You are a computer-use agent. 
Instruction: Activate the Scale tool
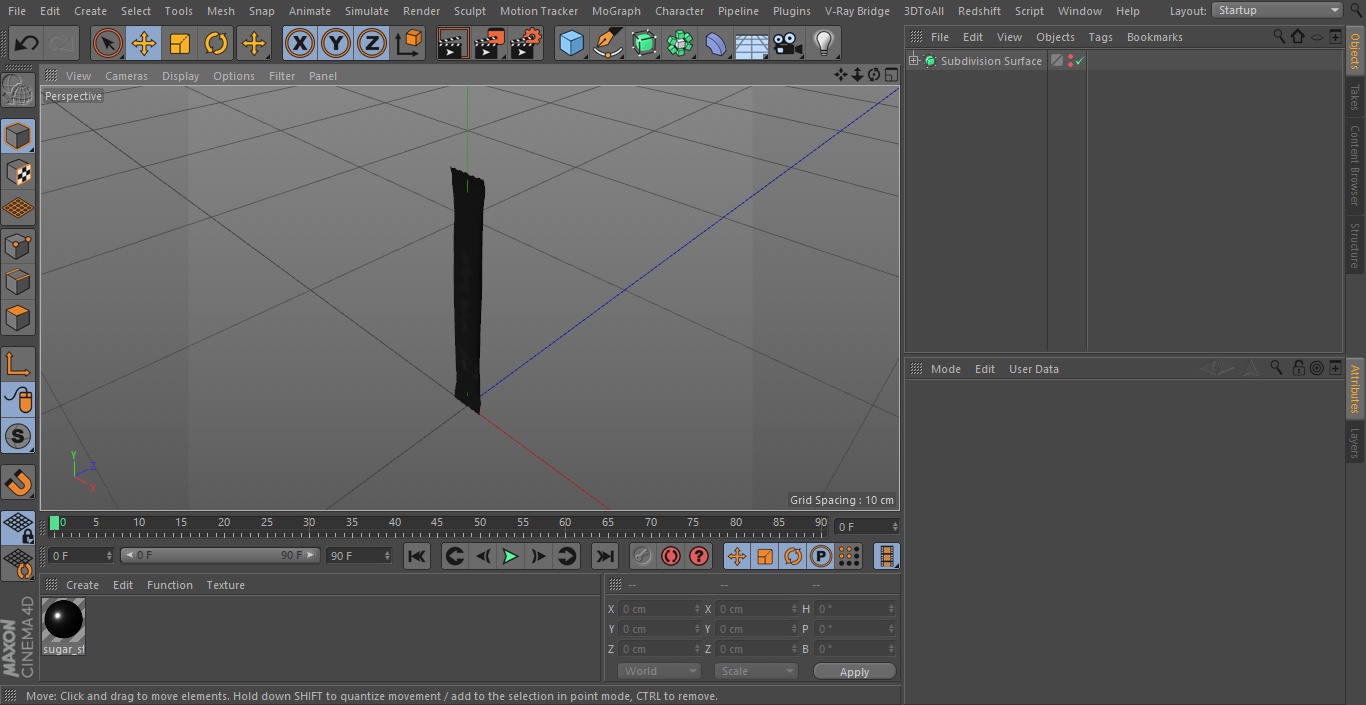click(x=180, y=43)
